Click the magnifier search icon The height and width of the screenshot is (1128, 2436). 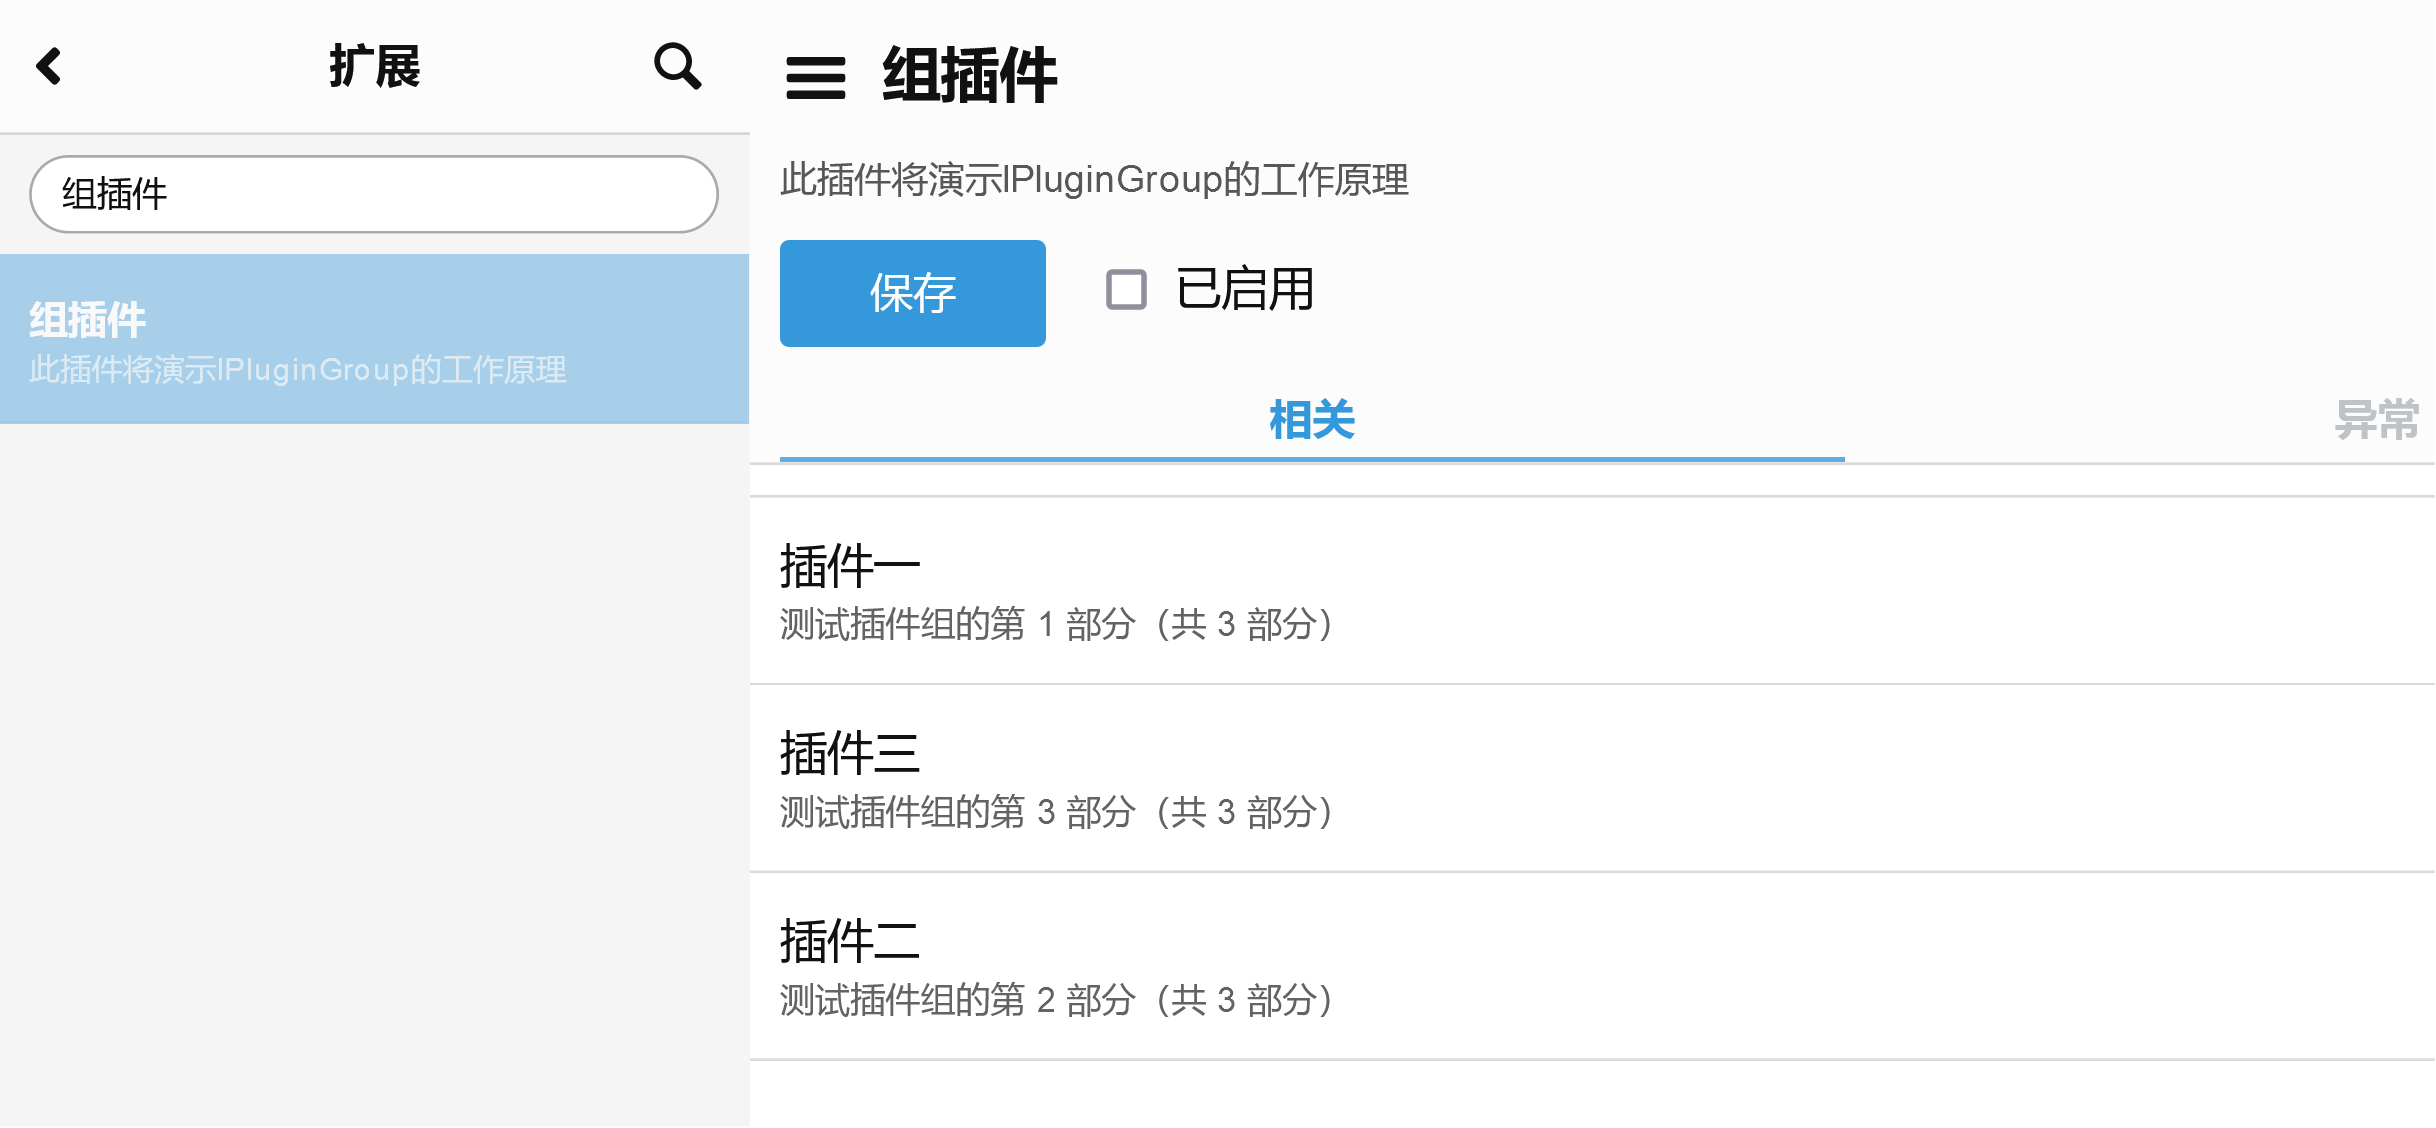pos(677,67)
